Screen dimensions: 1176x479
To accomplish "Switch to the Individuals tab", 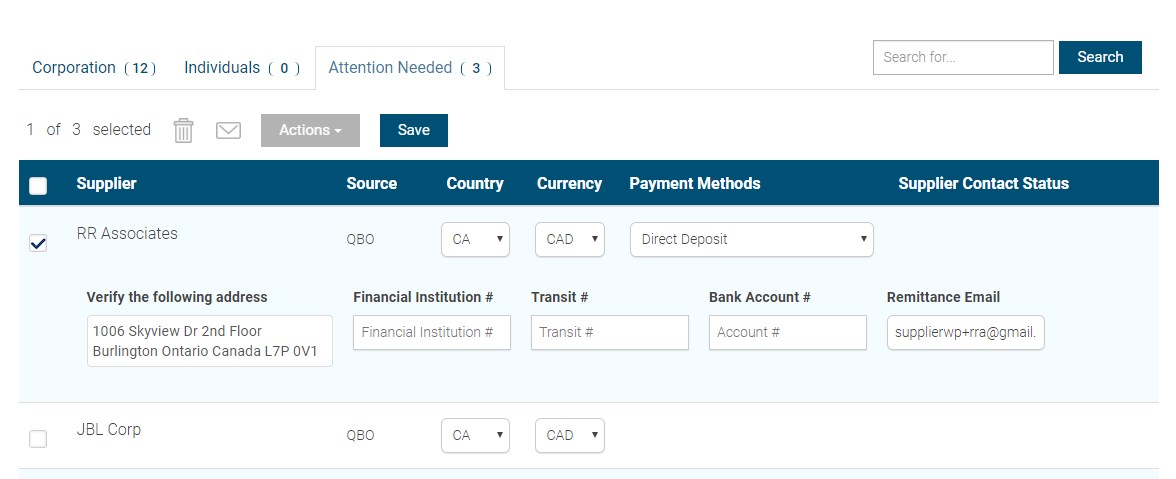I will pyautogui.click(x=242, y=68).
